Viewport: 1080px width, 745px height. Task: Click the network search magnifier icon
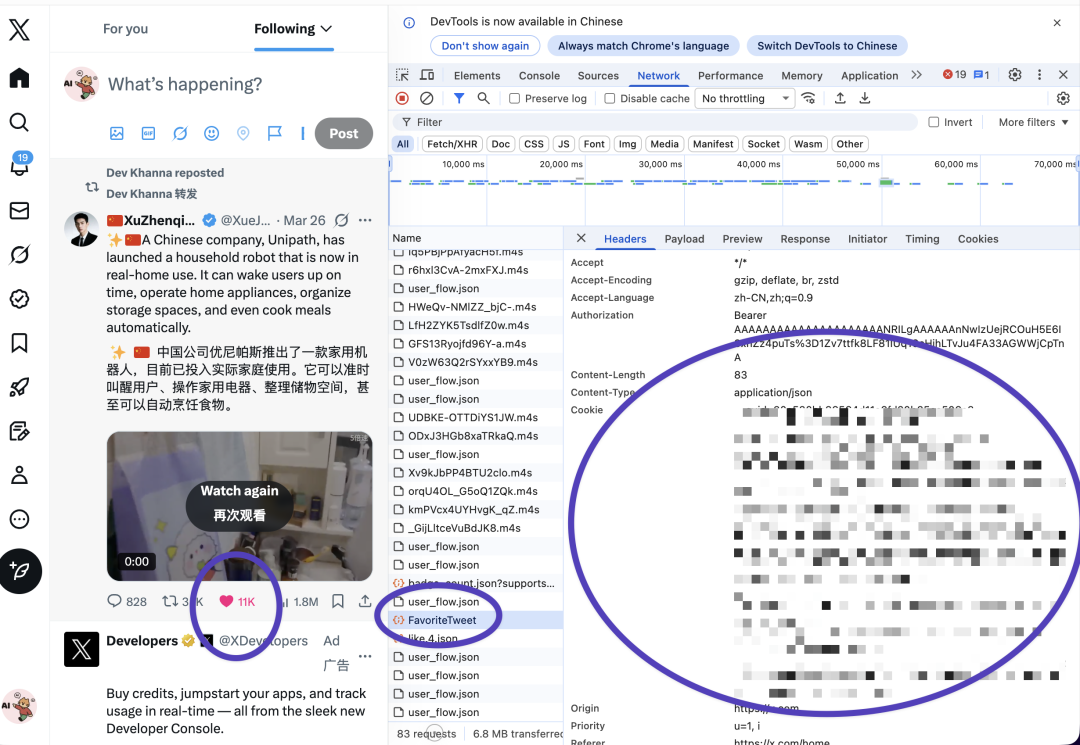483,98
